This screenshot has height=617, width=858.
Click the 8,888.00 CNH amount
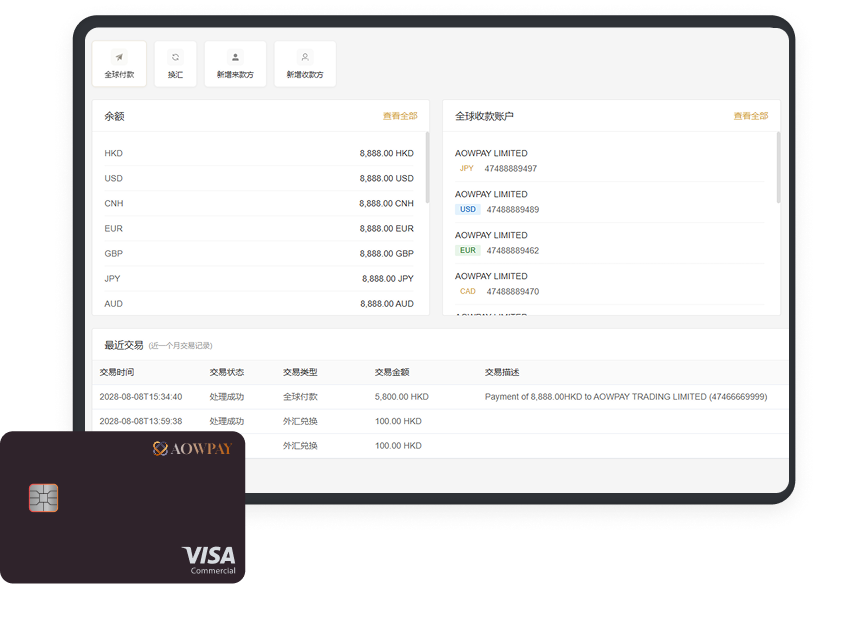tap(386, 203)
